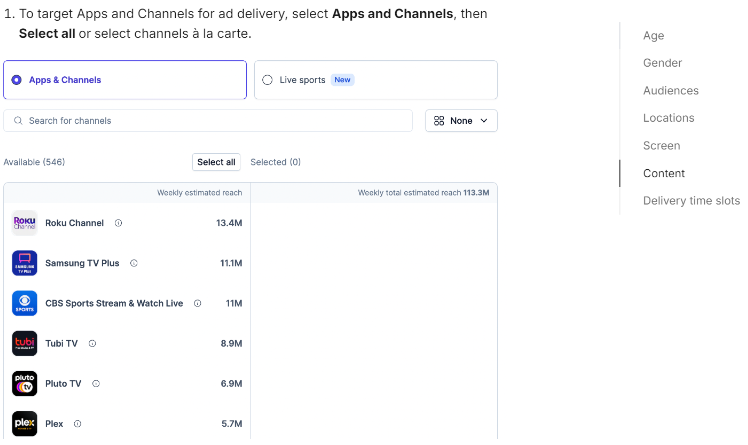
Task: Select CBS Sports Stream & Watch Live name
Action: [114, 303]
